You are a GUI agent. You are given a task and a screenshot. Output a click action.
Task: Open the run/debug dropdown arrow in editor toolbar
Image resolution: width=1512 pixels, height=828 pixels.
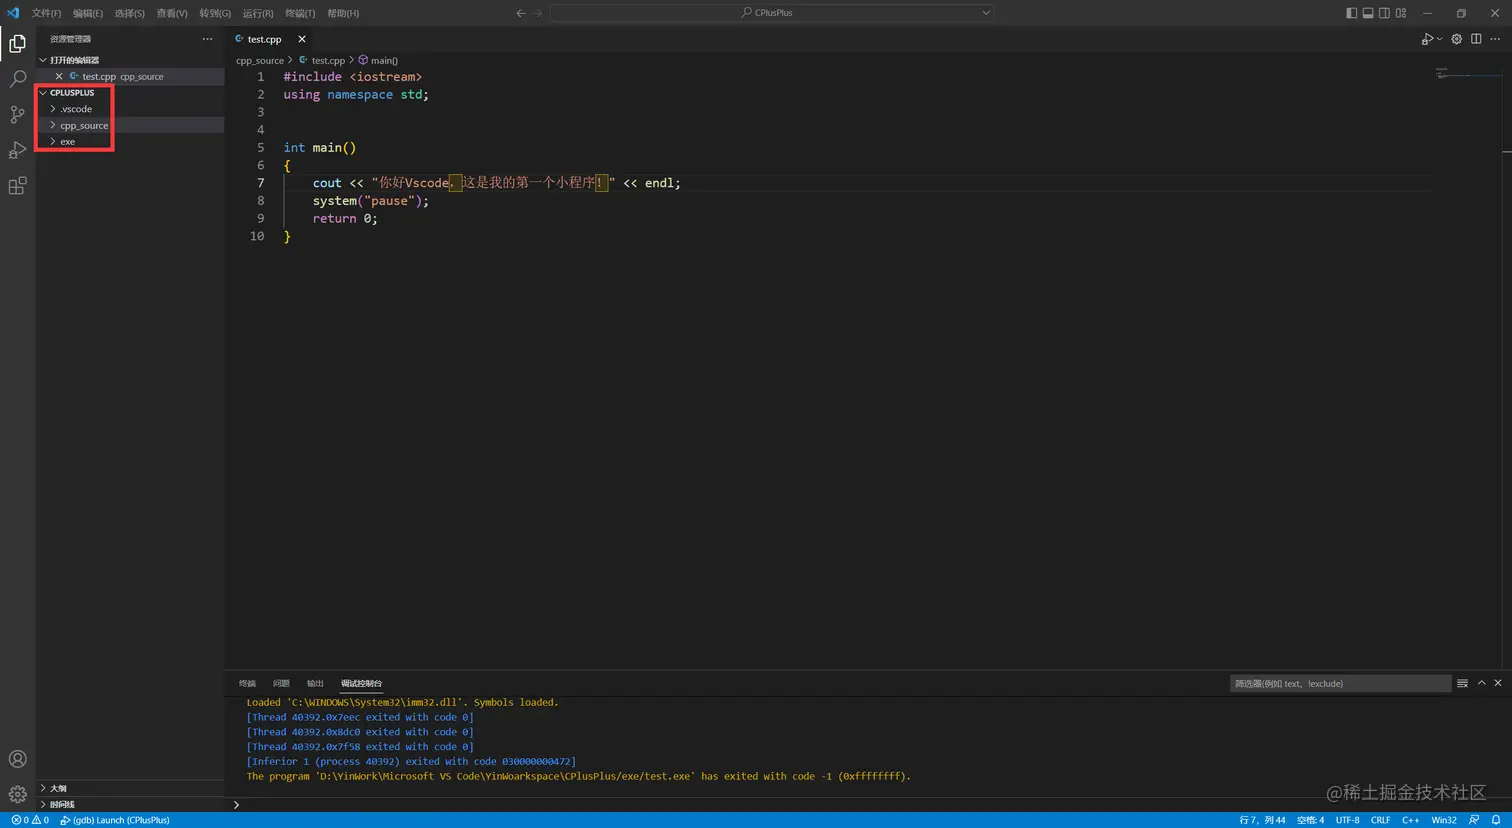coord(1440,39)
